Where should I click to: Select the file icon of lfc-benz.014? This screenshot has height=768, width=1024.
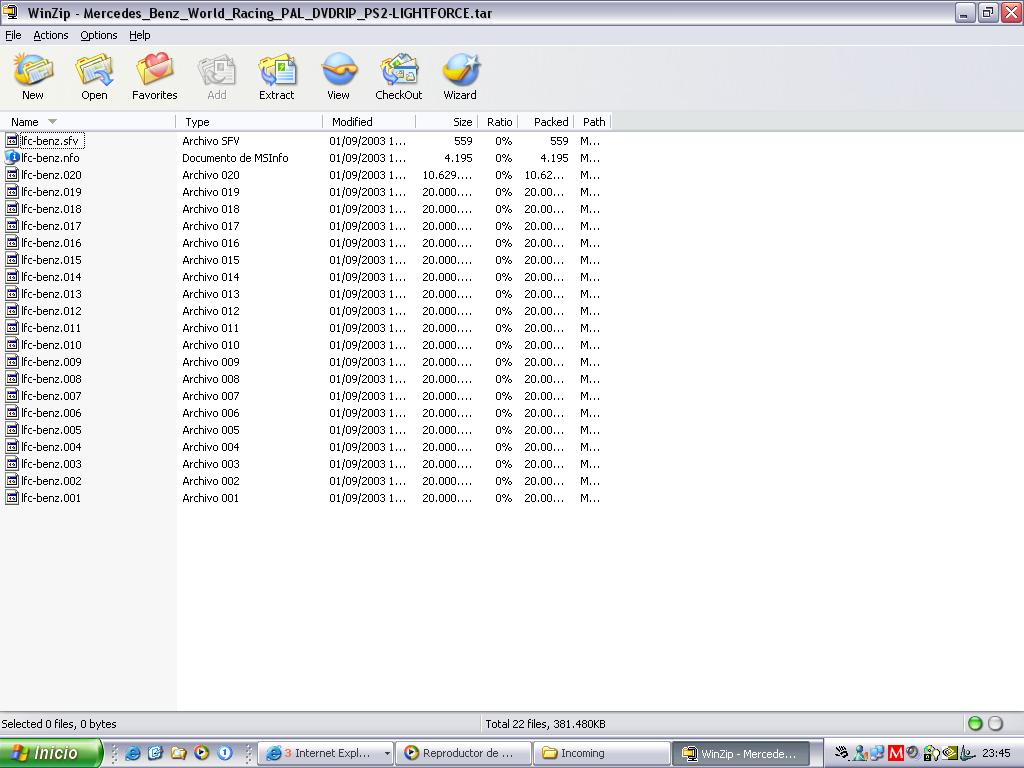coord(12,276)
